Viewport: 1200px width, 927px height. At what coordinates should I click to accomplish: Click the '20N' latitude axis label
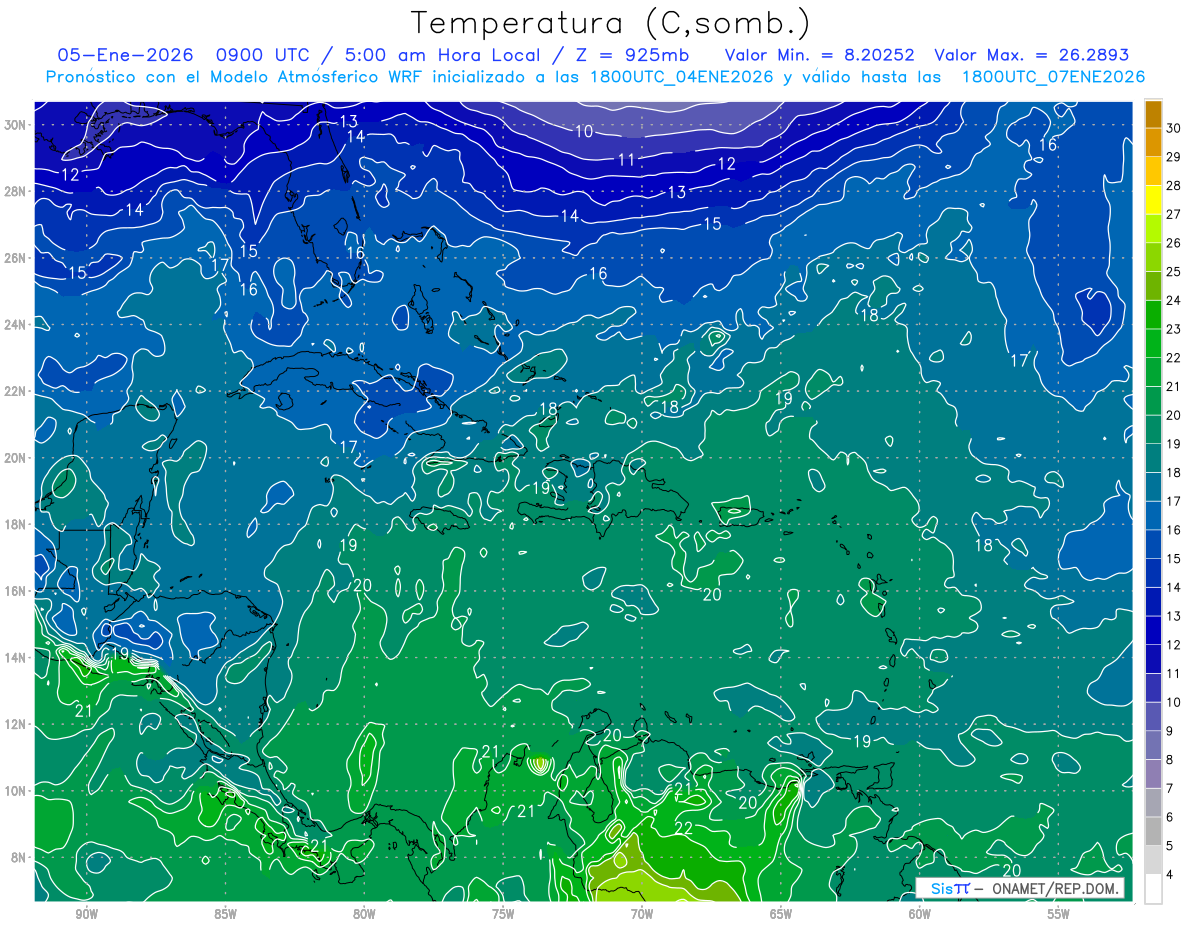click(16, 457)
